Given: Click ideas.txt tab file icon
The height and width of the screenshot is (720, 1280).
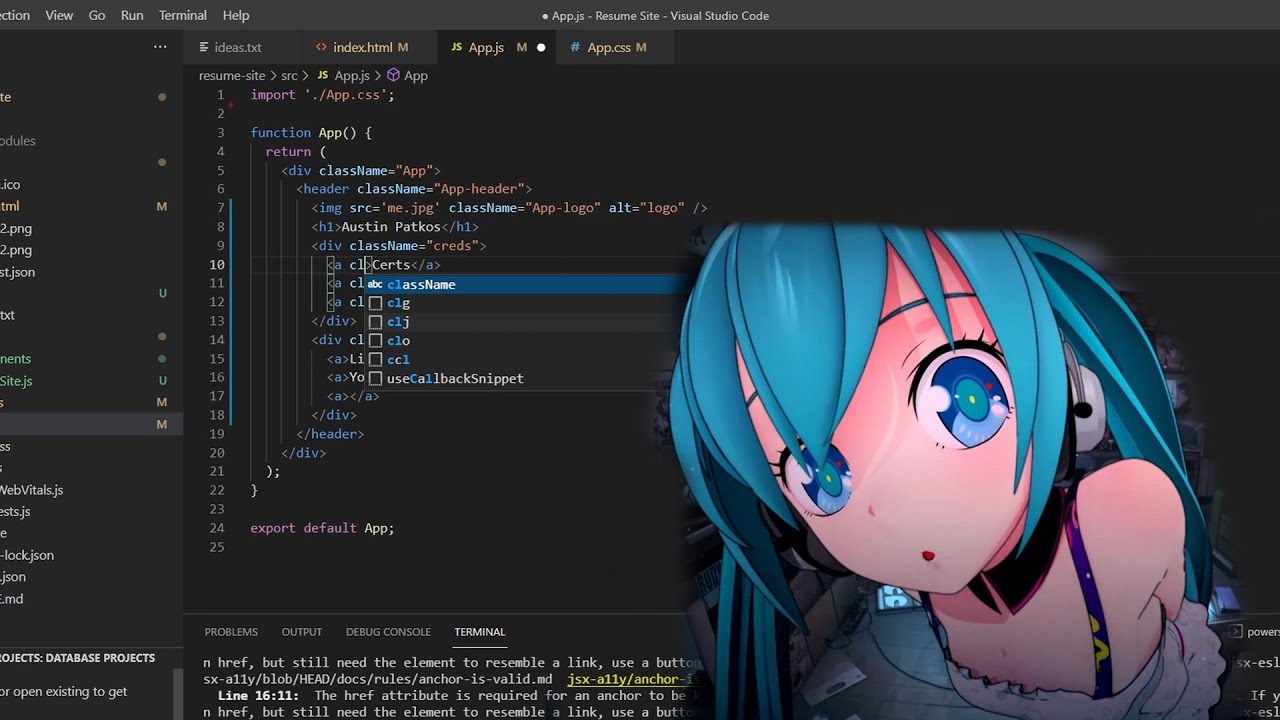Looking at the screenshot, I should [204, 47].
